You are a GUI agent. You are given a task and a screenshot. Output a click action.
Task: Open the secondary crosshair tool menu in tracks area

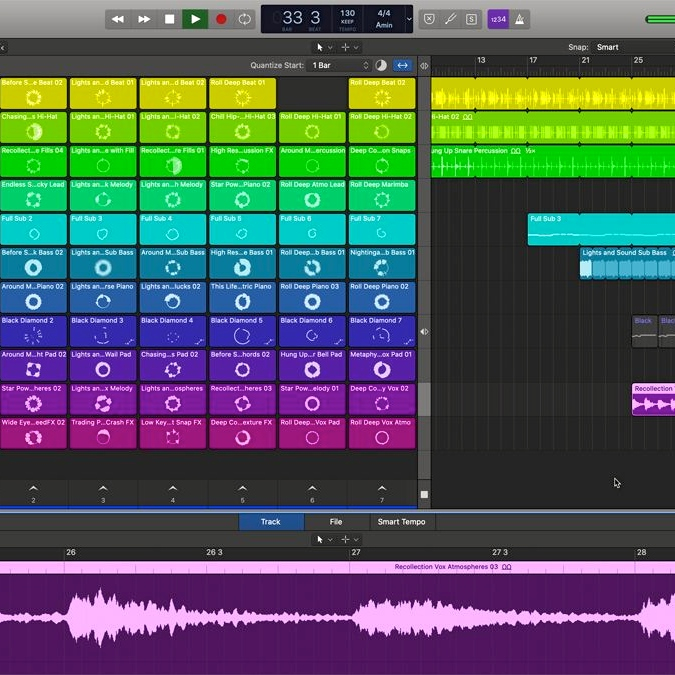tap(350, 47)
